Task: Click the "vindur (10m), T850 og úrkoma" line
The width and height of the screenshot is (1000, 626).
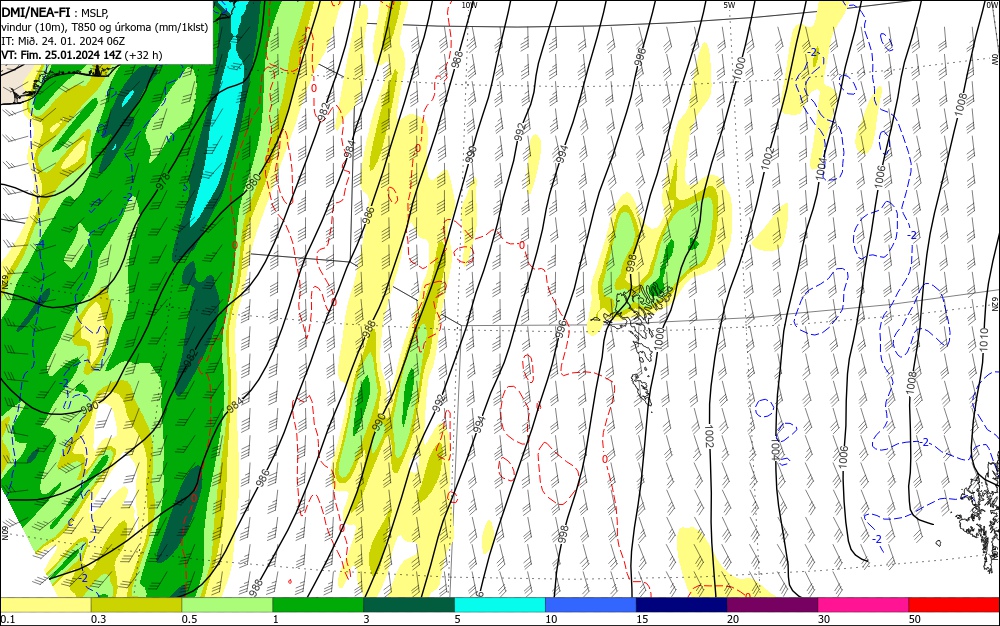Action: point(105,26)
